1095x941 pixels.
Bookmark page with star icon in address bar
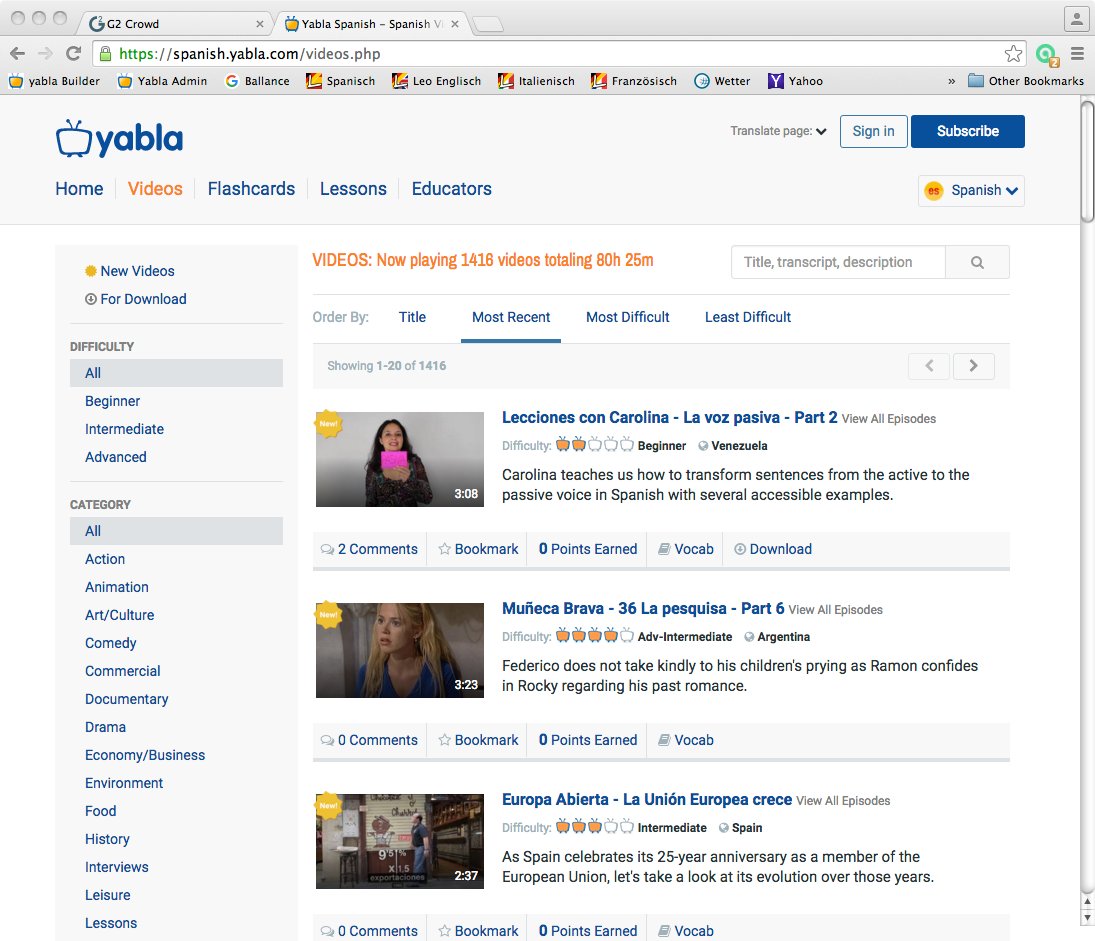(x=1013, y=54)
